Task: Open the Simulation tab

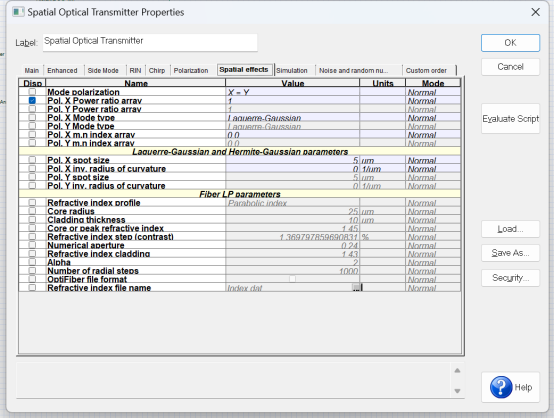Action: 291,70
